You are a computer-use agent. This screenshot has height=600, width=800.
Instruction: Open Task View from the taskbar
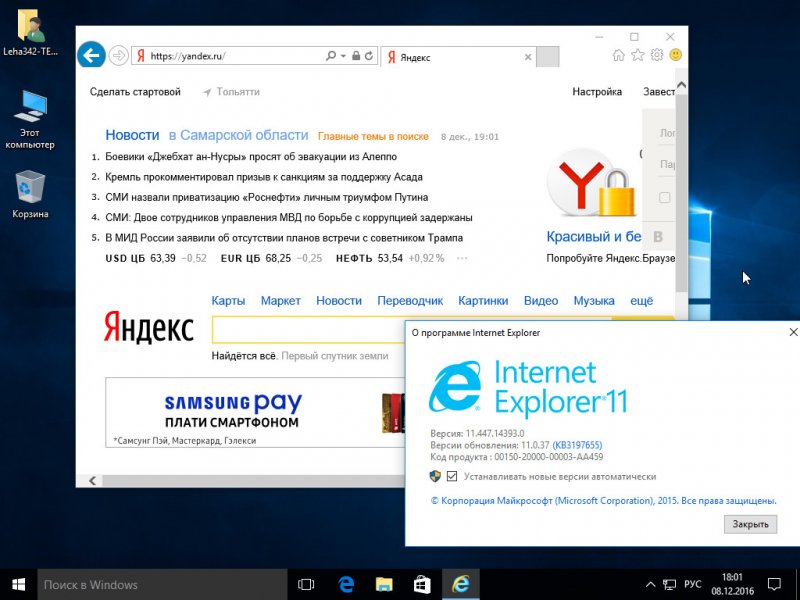(306, 585)
